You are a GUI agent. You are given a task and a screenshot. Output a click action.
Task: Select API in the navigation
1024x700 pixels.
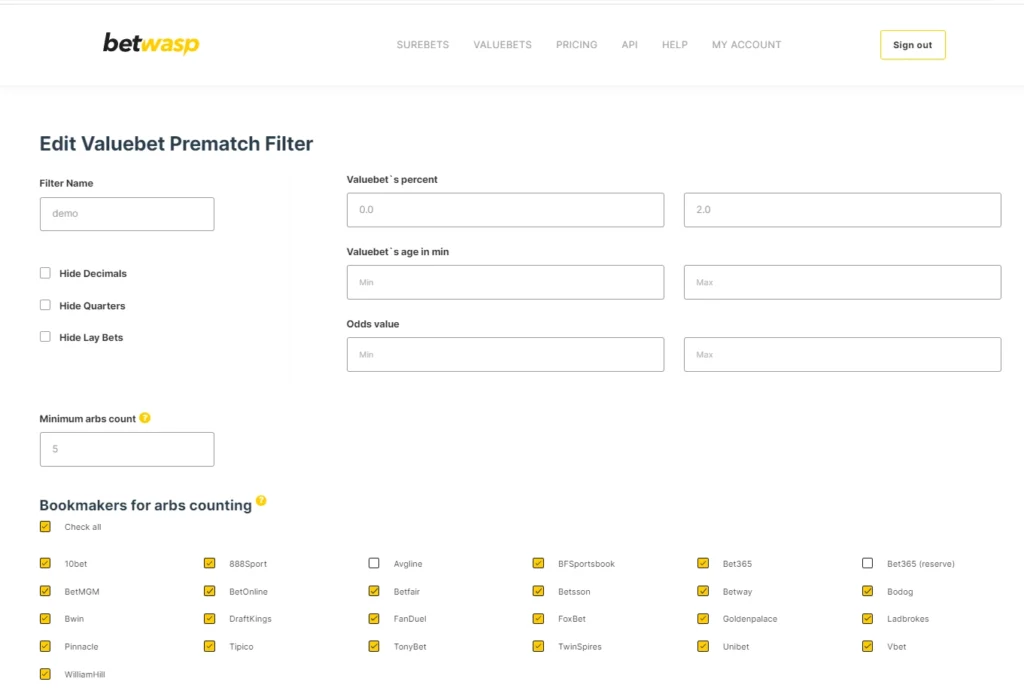pyautogui.click(x=630, y=44)
